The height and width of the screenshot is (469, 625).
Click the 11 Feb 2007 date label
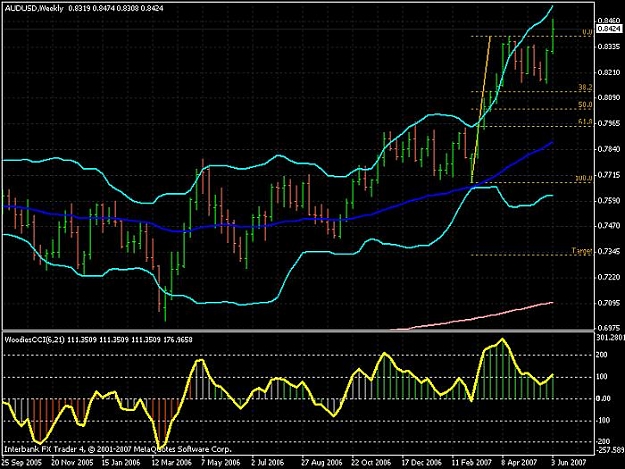point(472,463)
